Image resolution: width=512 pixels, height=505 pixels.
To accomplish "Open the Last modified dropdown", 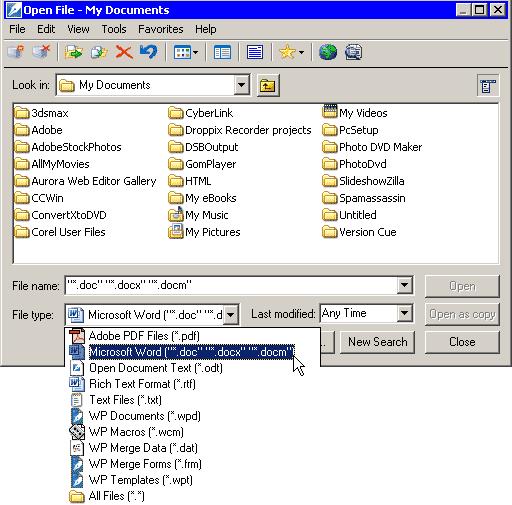I will coord(404,313).
